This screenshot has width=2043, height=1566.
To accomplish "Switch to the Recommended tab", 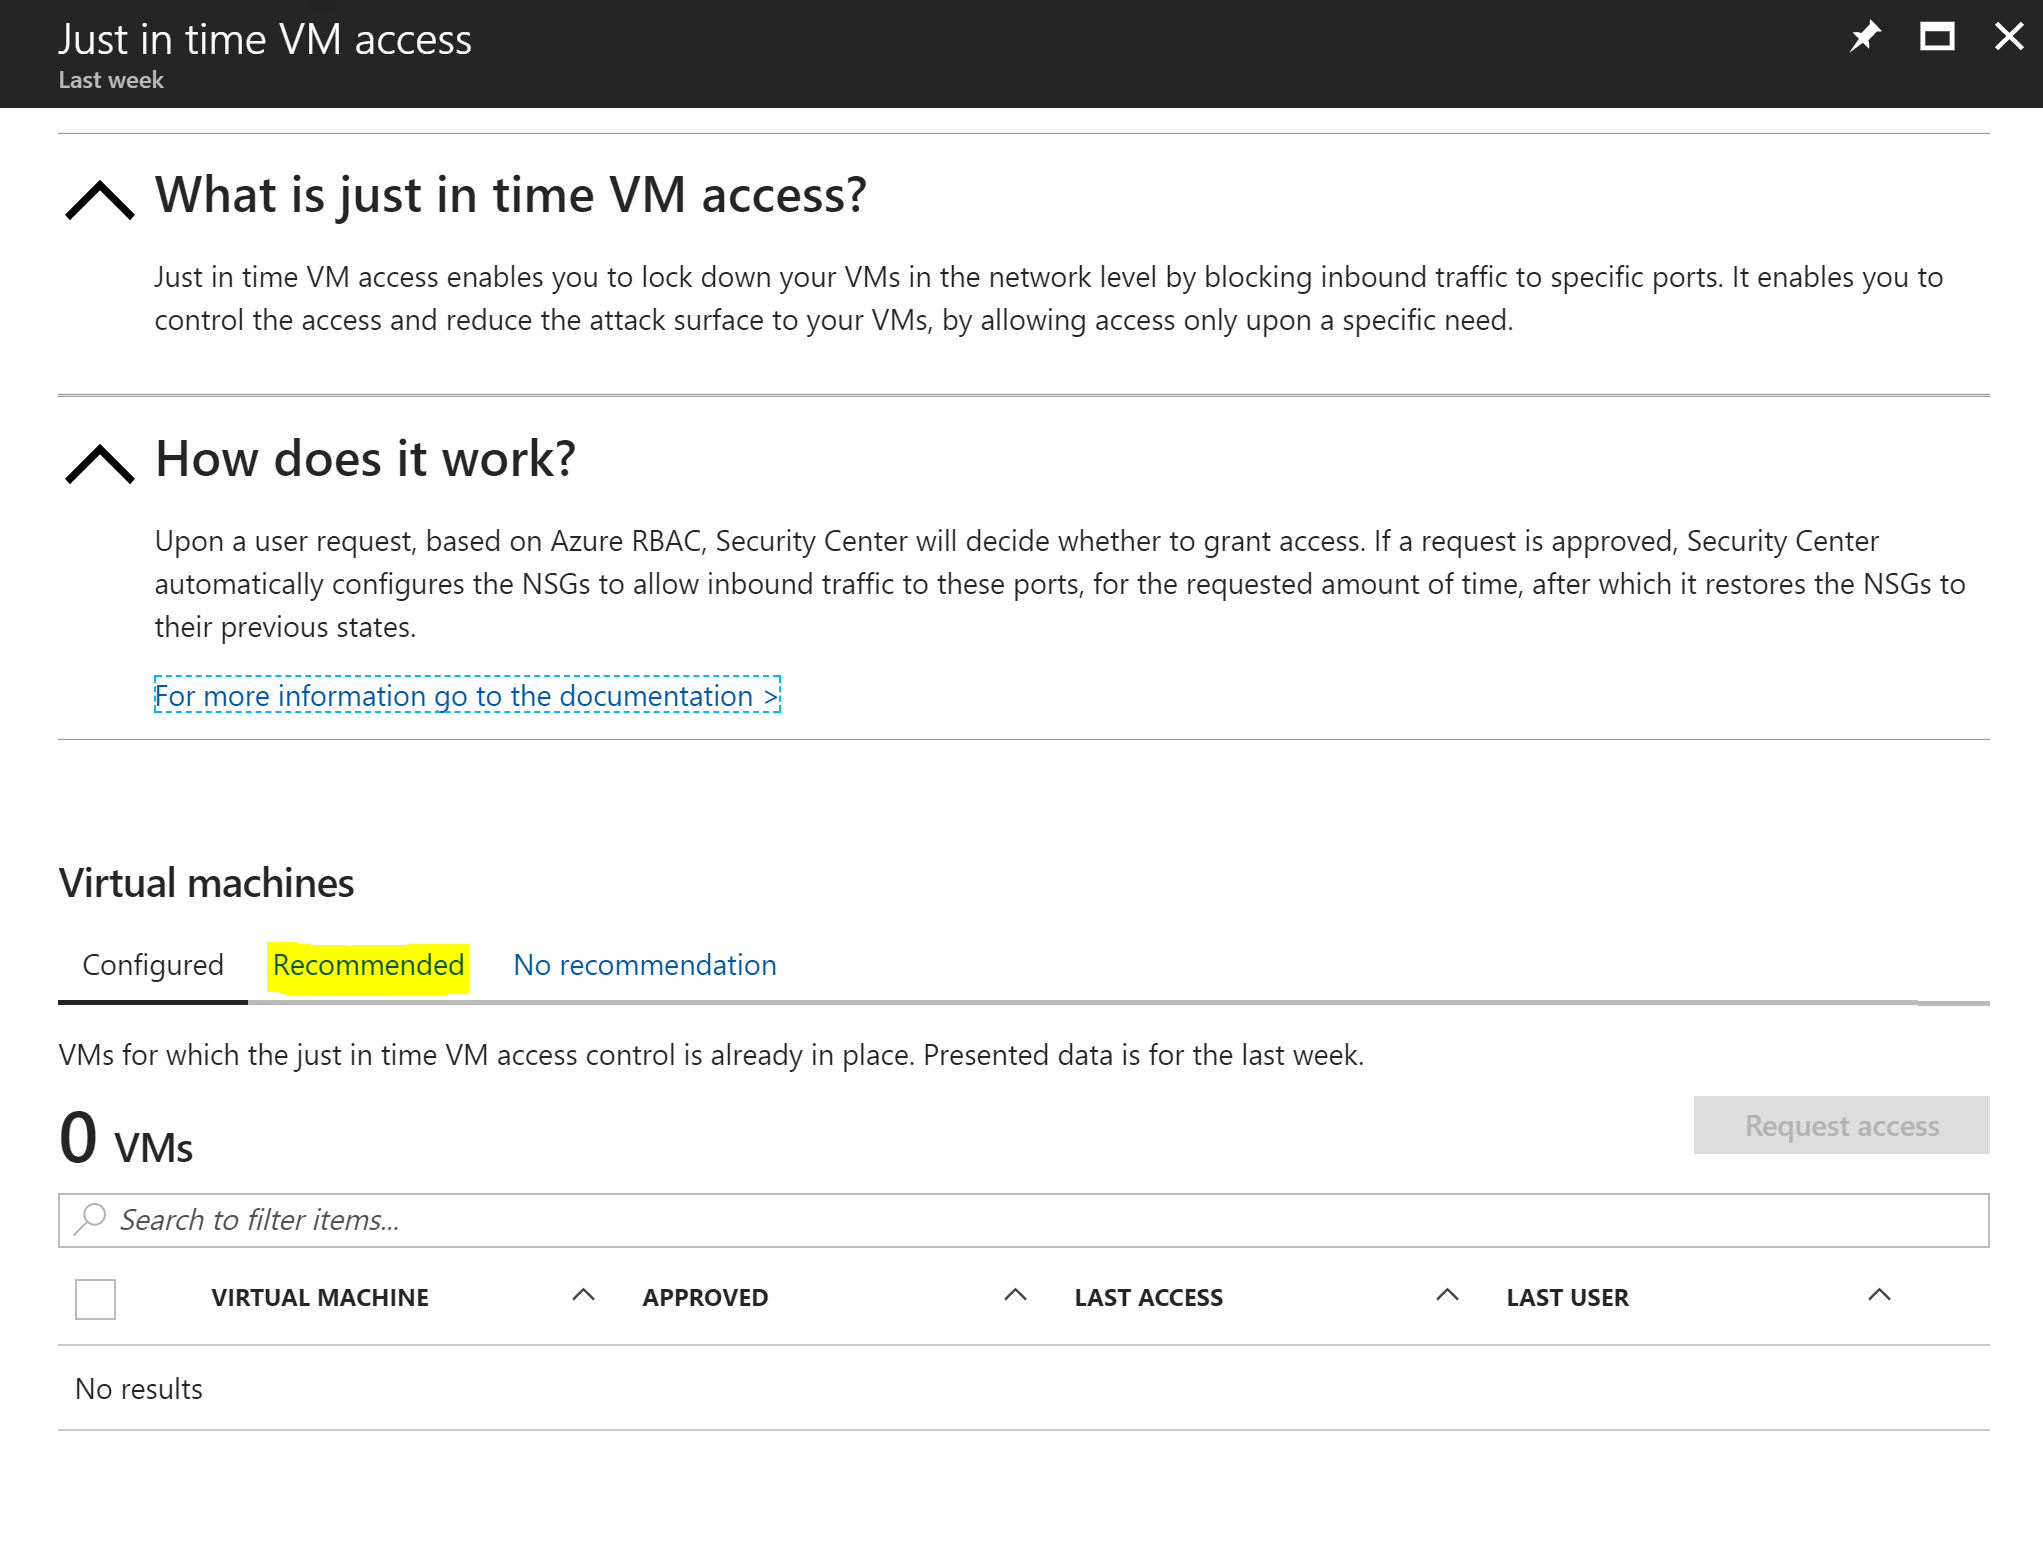I will 368,965.
